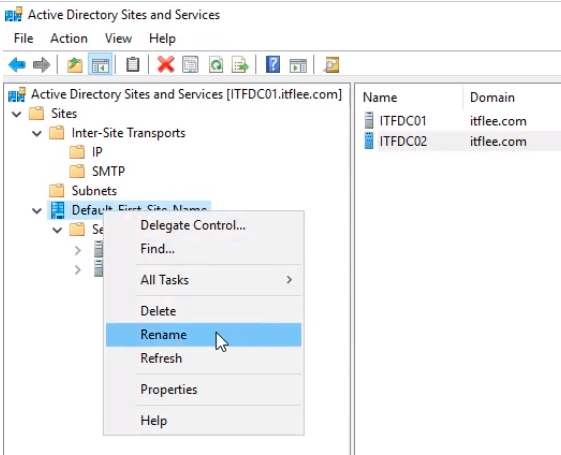The image size is (561, 455).
Task: Open the All Tasks submenu arrow
Action: click(289, 280)
